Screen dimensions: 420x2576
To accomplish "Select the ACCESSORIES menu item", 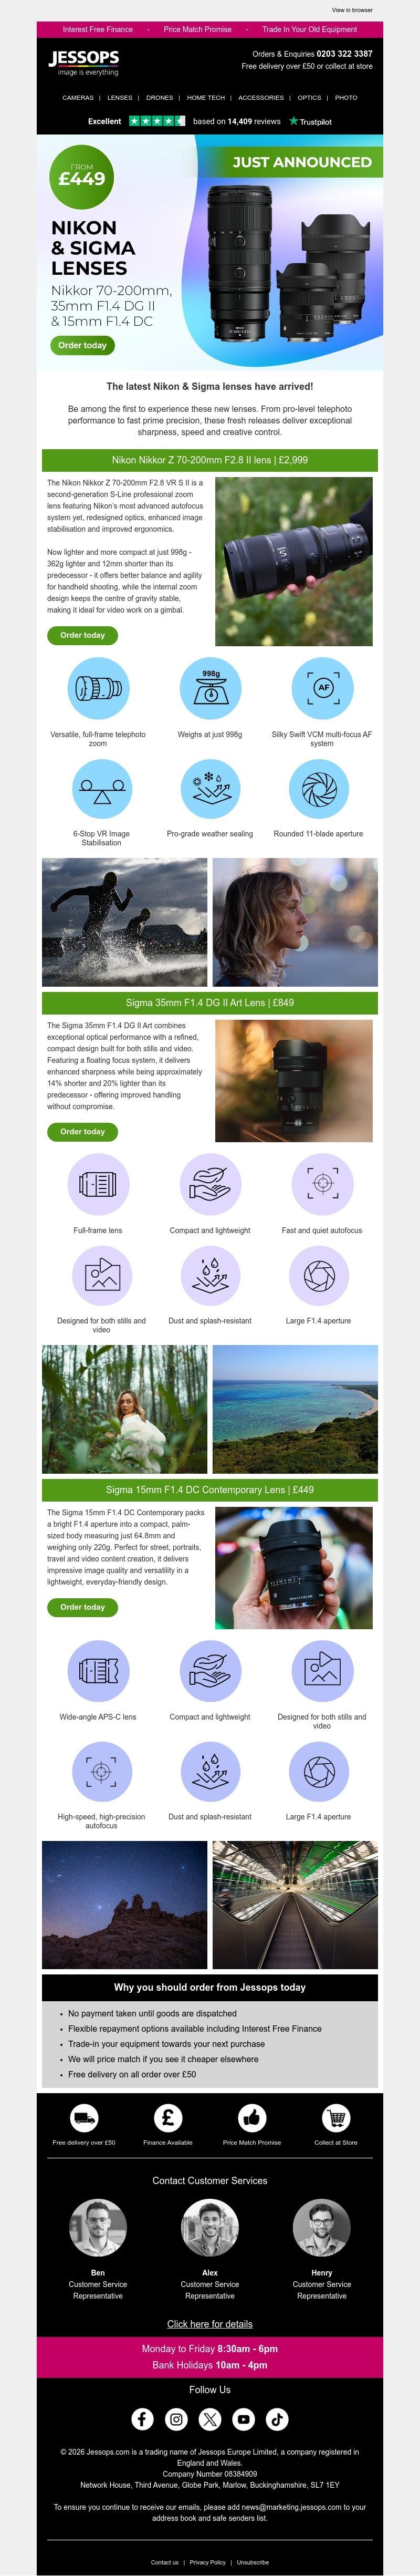I will click(260, 98).
